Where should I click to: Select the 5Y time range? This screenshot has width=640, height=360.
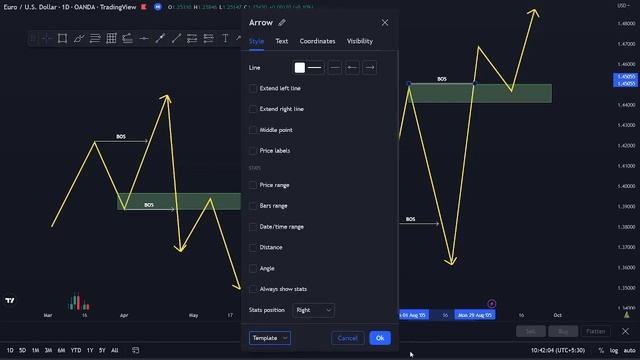[x=102, y=350]
